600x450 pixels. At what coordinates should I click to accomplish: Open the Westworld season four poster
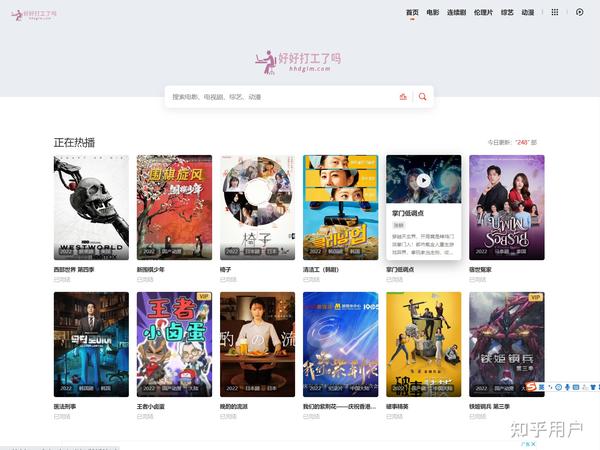coord(91,207)
